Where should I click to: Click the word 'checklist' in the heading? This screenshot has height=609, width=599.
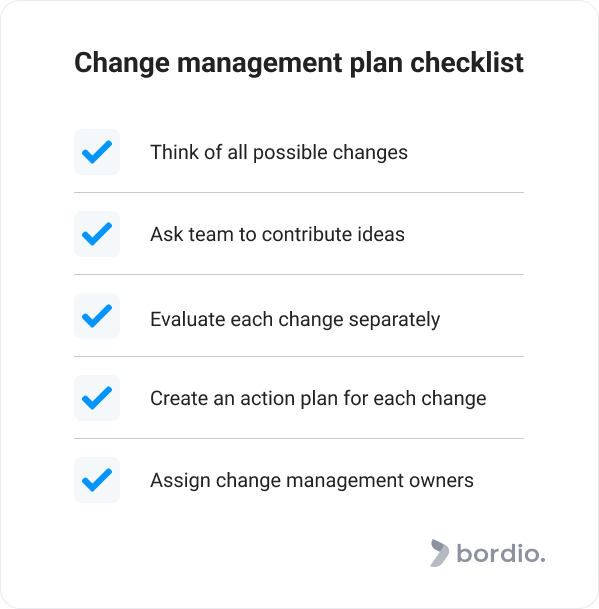click(467, 62)
